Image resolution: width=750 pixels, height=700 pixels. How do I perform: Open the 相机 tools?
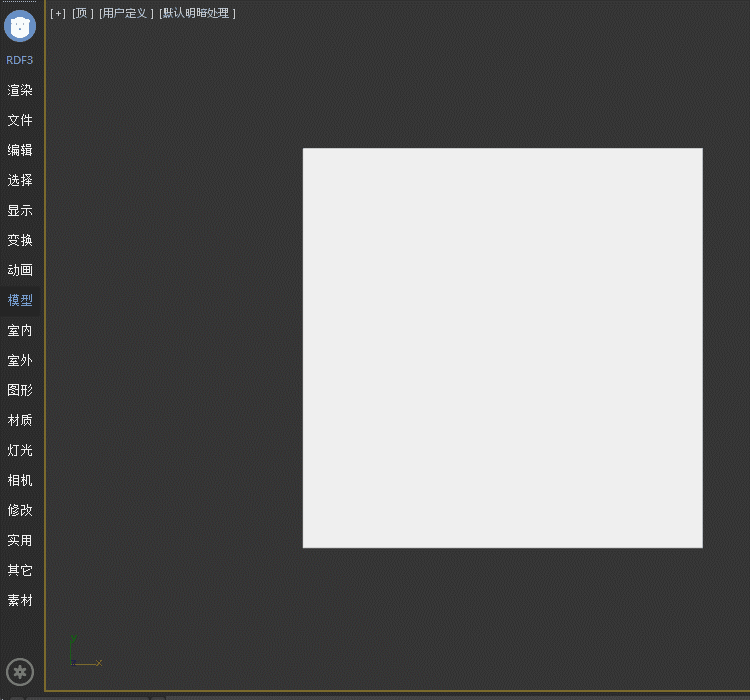point(20,480)
